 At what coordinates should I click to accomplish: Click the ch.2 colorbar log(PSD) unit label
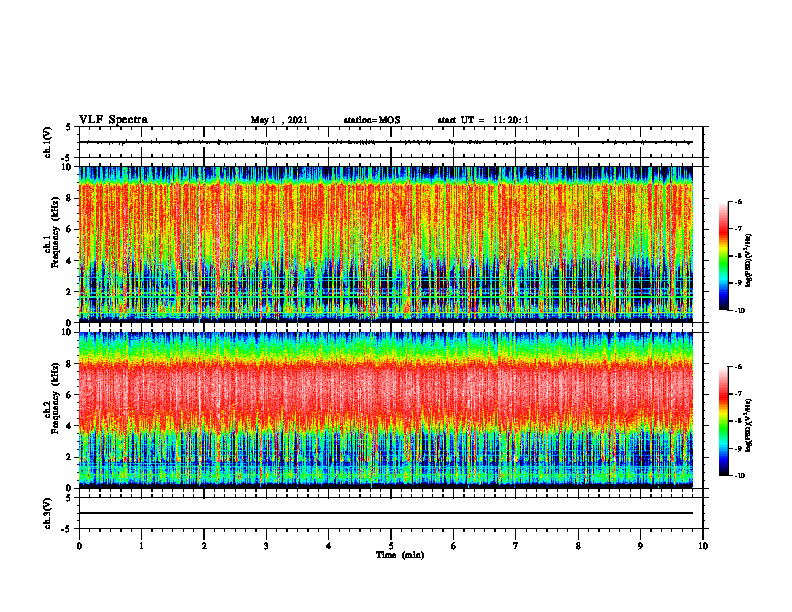[x=749, y=425]
